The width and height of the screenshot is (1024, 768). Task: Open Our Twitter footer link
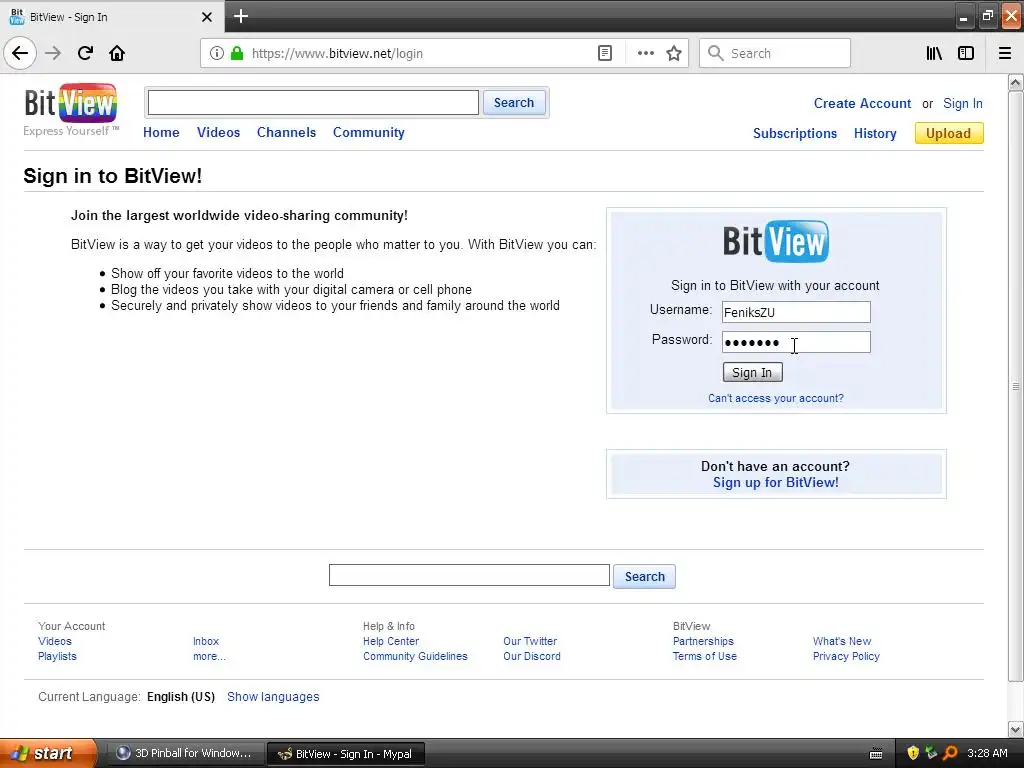pos(530,641)
